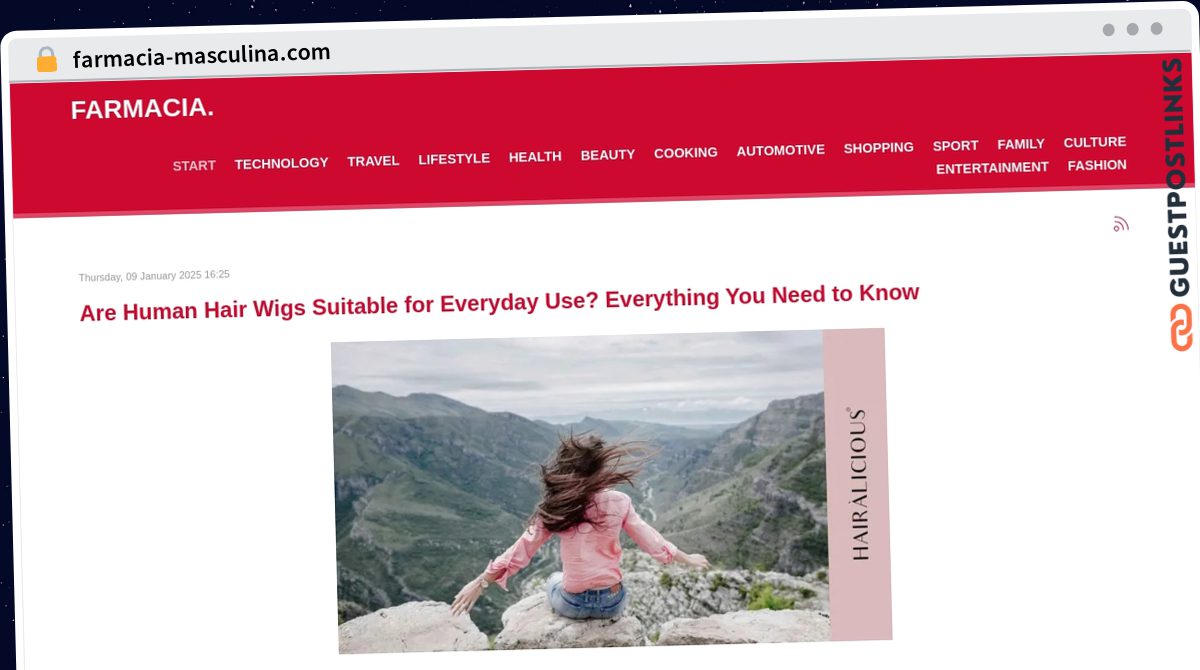
Task: Open the SPORT menu item
Action: (x=956, y=145)
